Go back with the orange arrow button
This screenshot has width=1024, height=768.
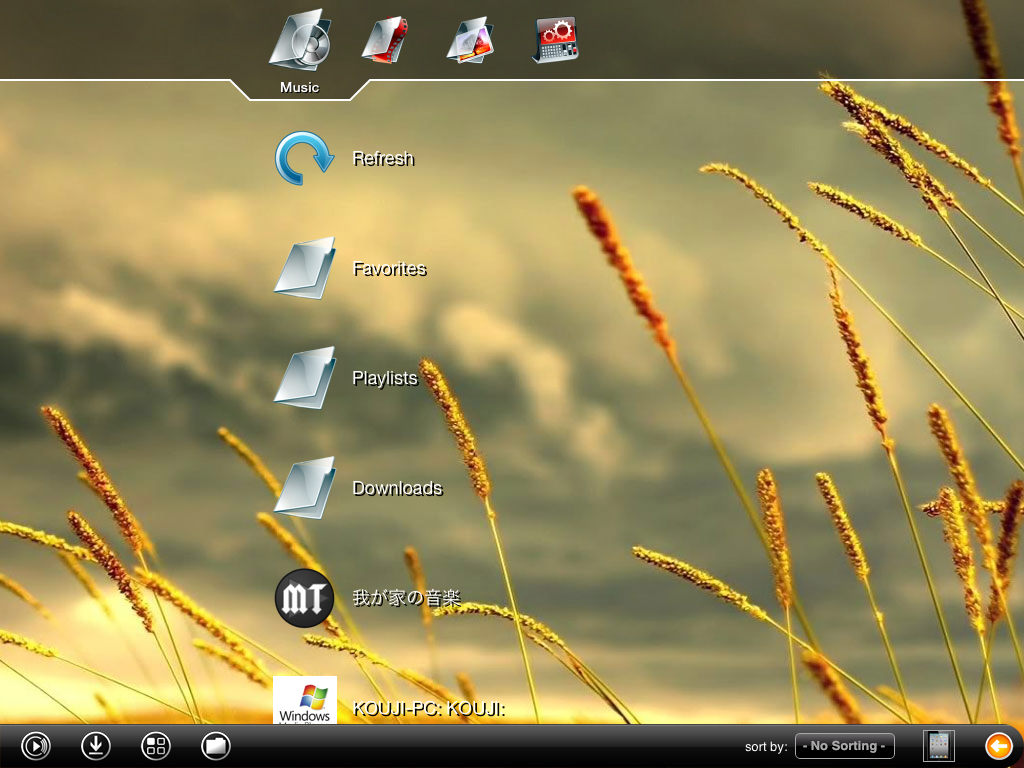click(999, 746)
